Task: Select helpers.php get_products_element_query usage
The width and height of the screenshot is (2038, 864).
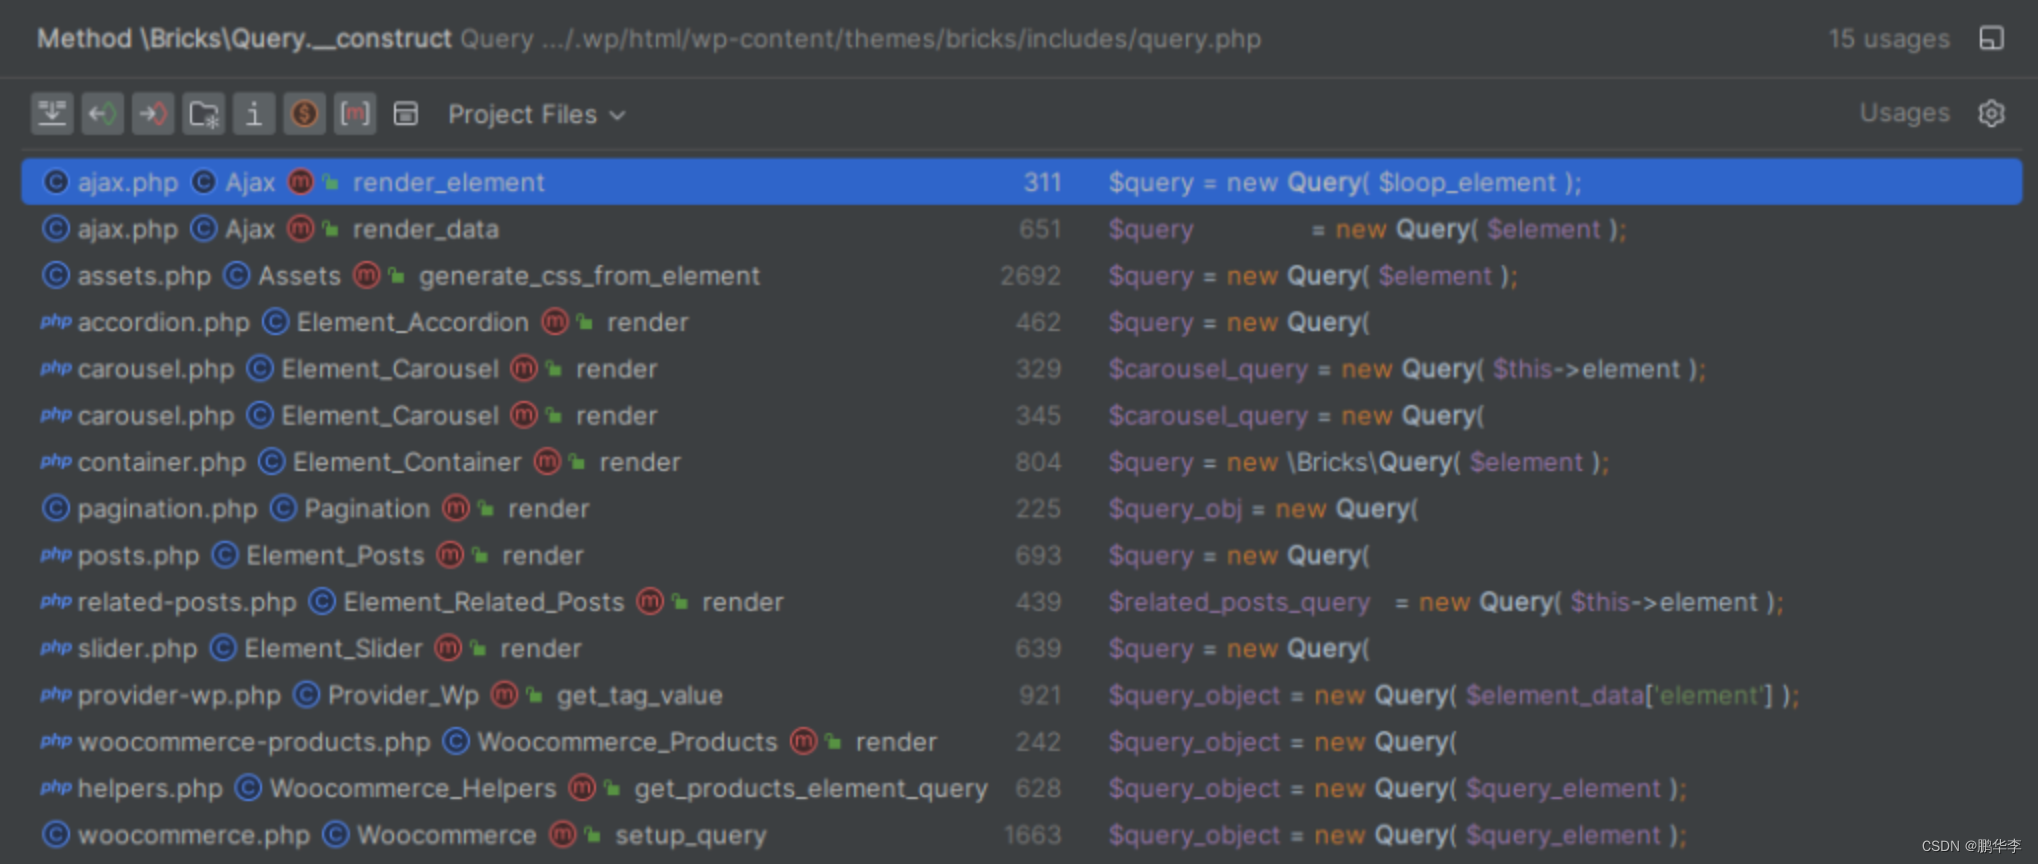Action: tap(1021, 788)
